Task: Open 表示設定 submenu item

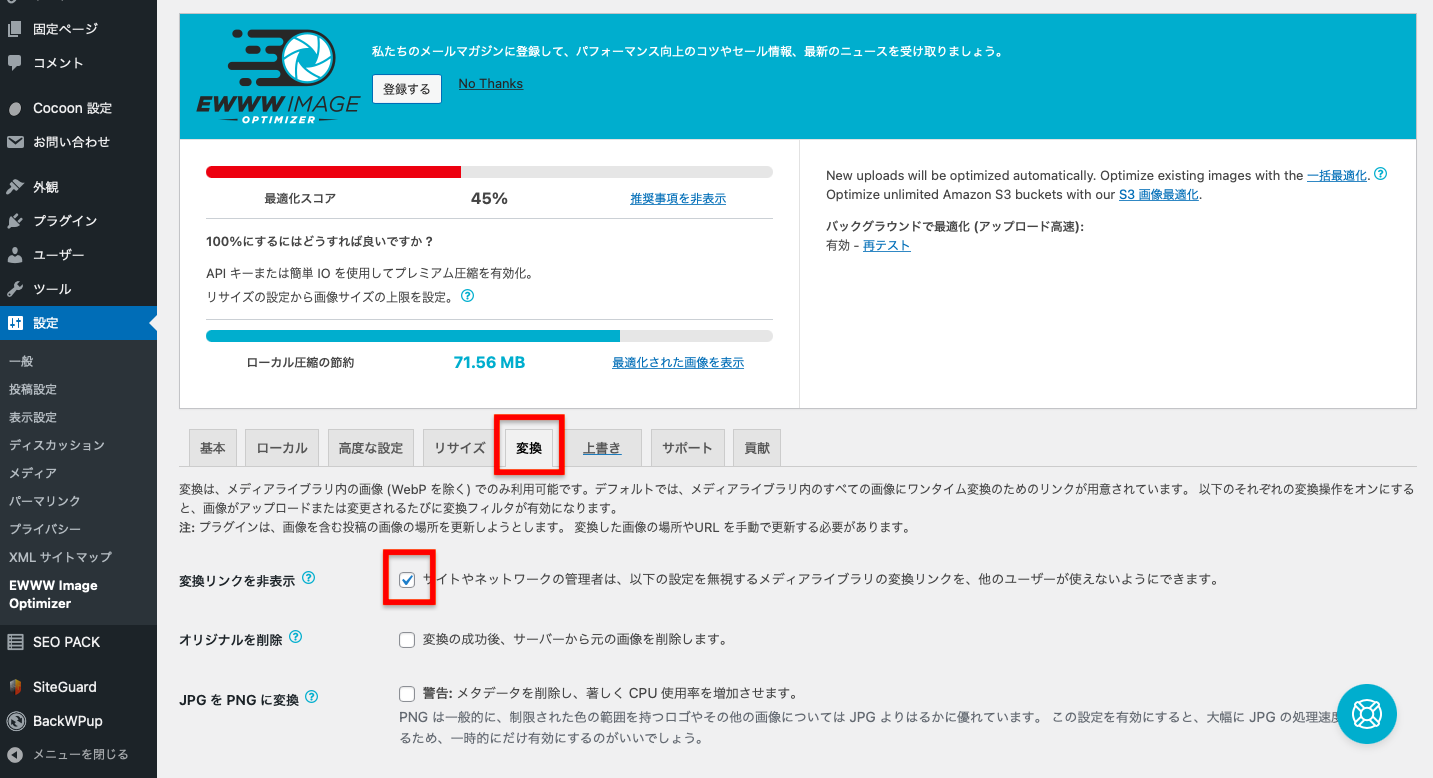Action: click(x=33, y=417)
